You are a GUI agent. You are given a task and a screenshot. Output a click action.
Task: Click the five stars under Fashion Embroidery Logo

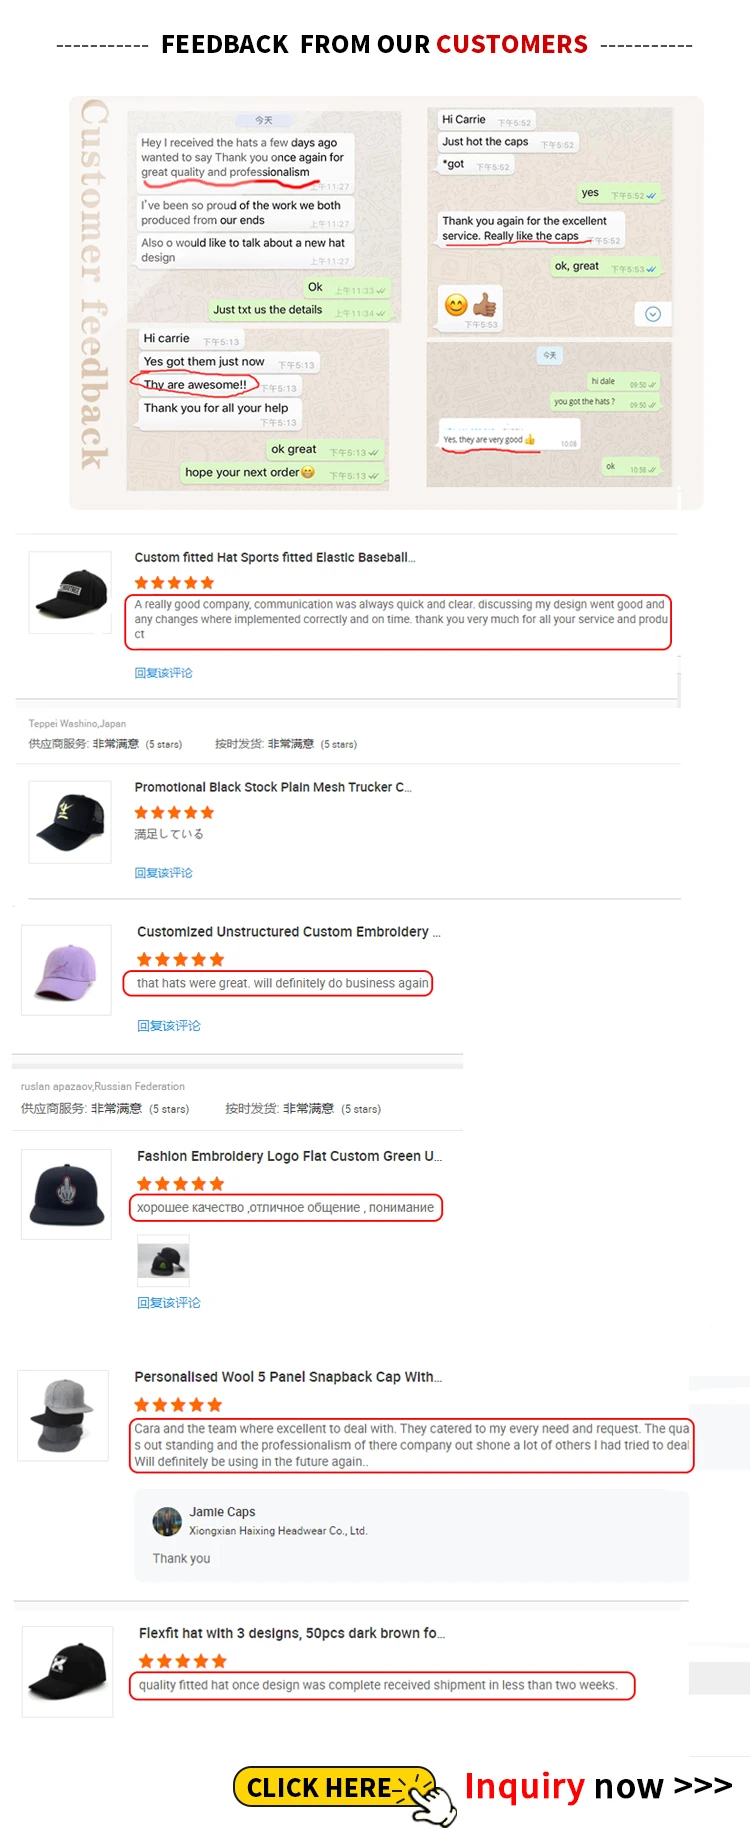(181, 1184)
